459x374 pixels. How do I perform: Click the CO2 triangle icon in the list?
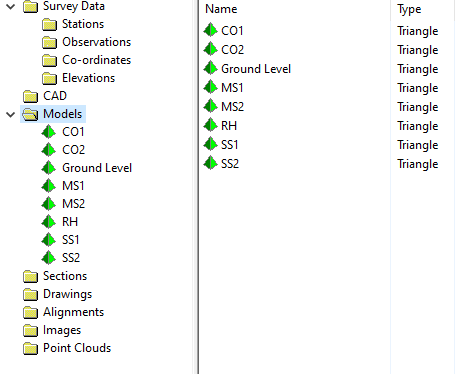[x=211, y=49]
